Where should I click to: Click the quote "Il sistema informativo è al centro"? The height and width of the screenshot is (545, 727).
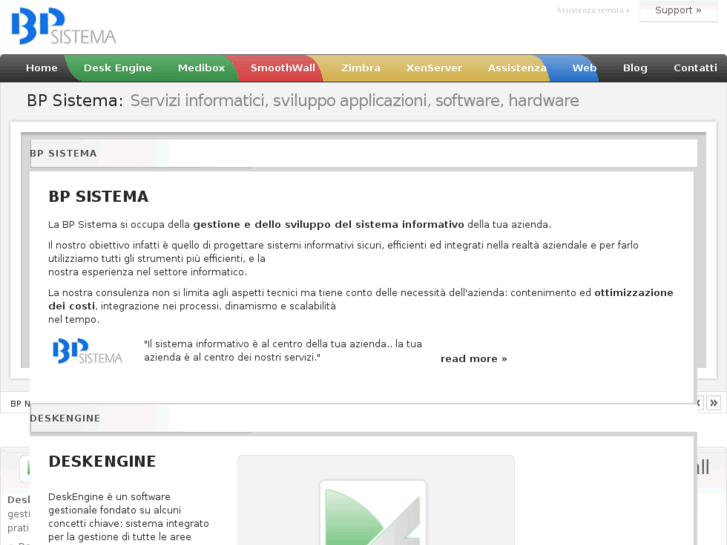(283, 351)
